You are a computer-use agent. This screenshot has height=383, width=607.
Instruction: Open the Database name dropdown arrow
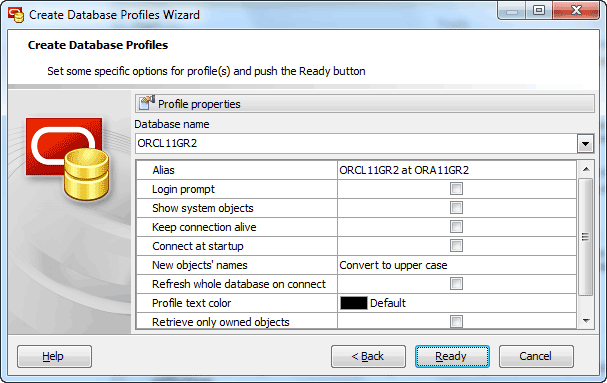tap(585, 144)
